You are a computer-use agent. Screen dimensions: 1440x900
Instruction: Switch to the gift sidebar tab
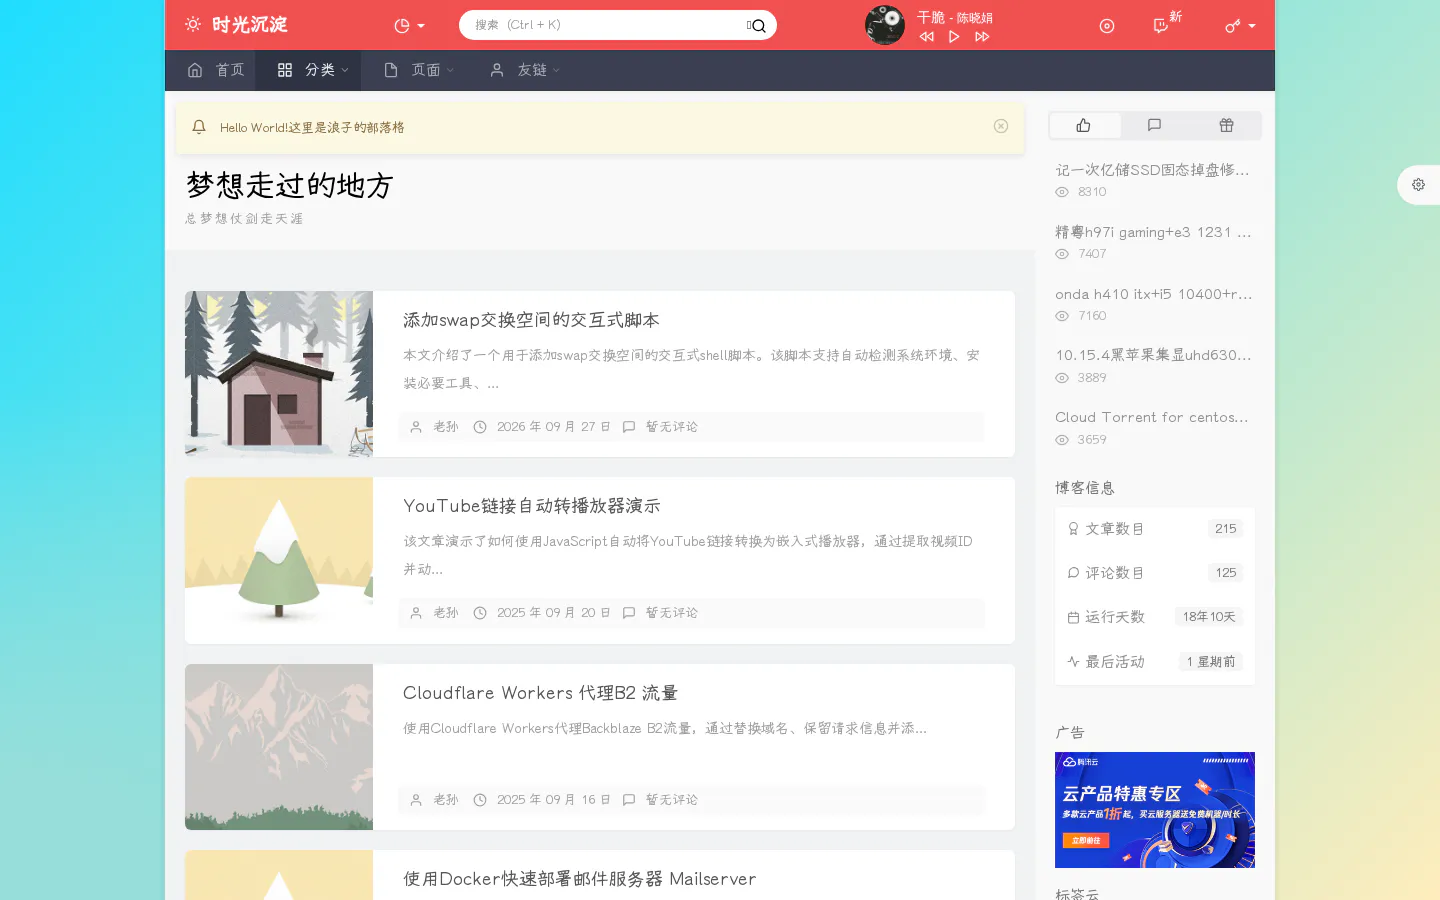click(x=1226, y=125)
